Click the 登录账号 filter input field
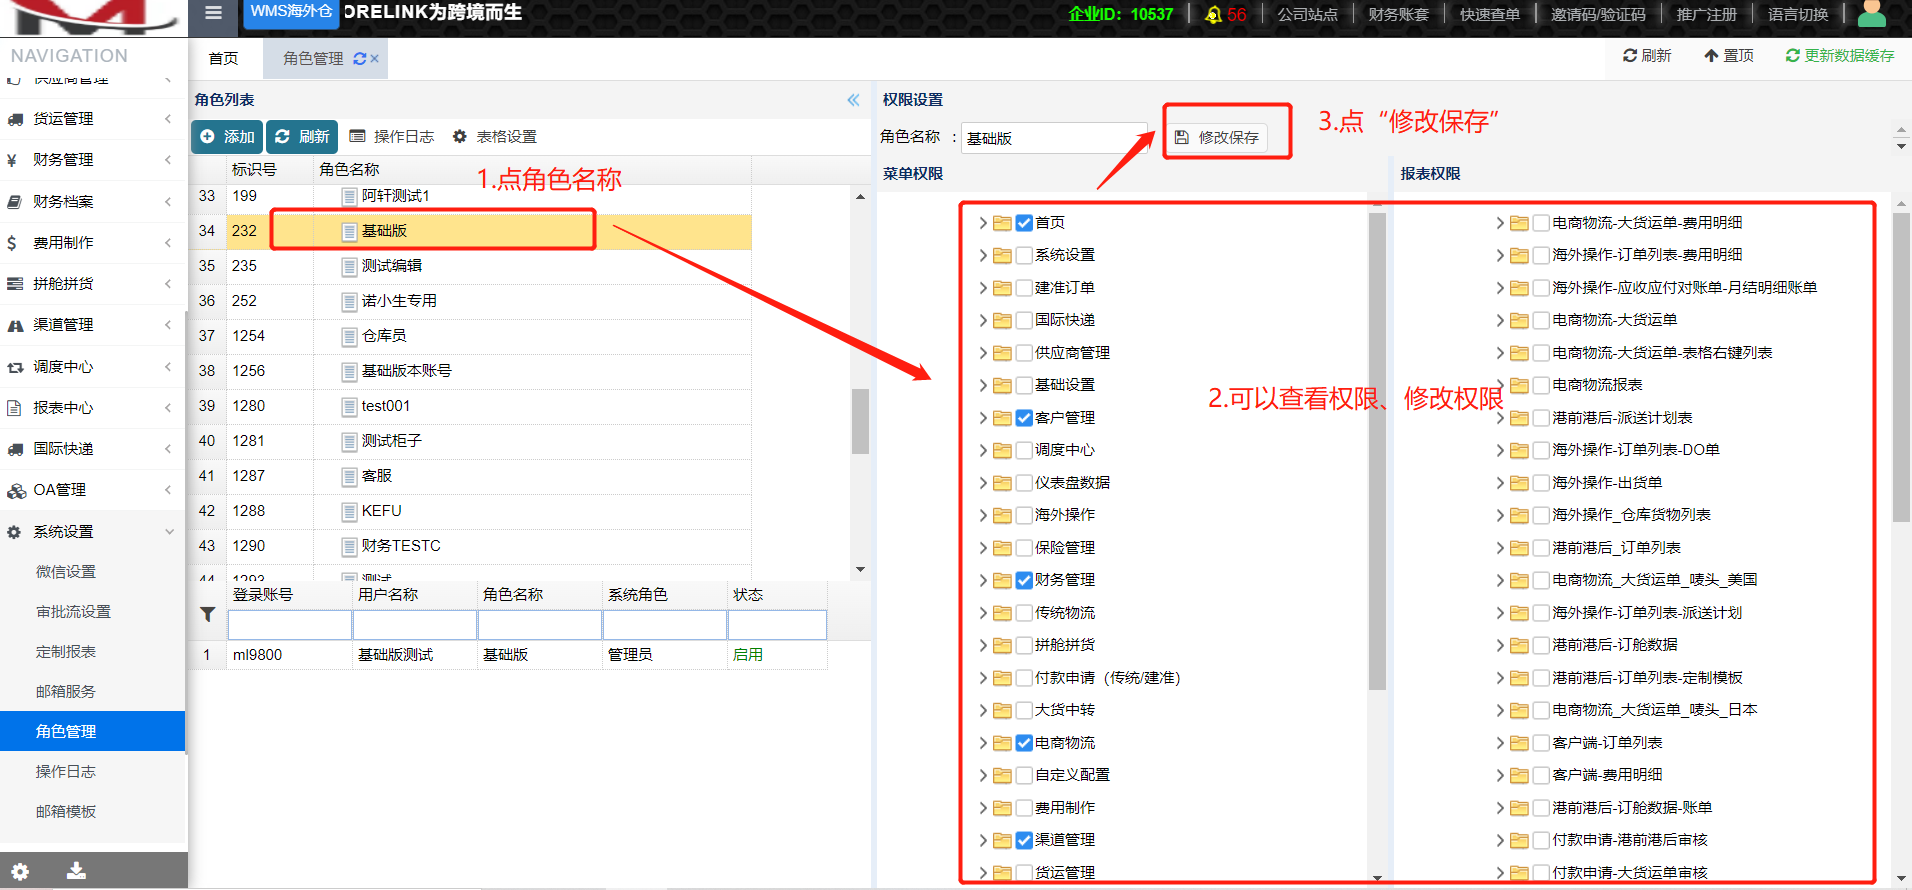The height and width of the screenshot is (890, 1912). (290, 625)
